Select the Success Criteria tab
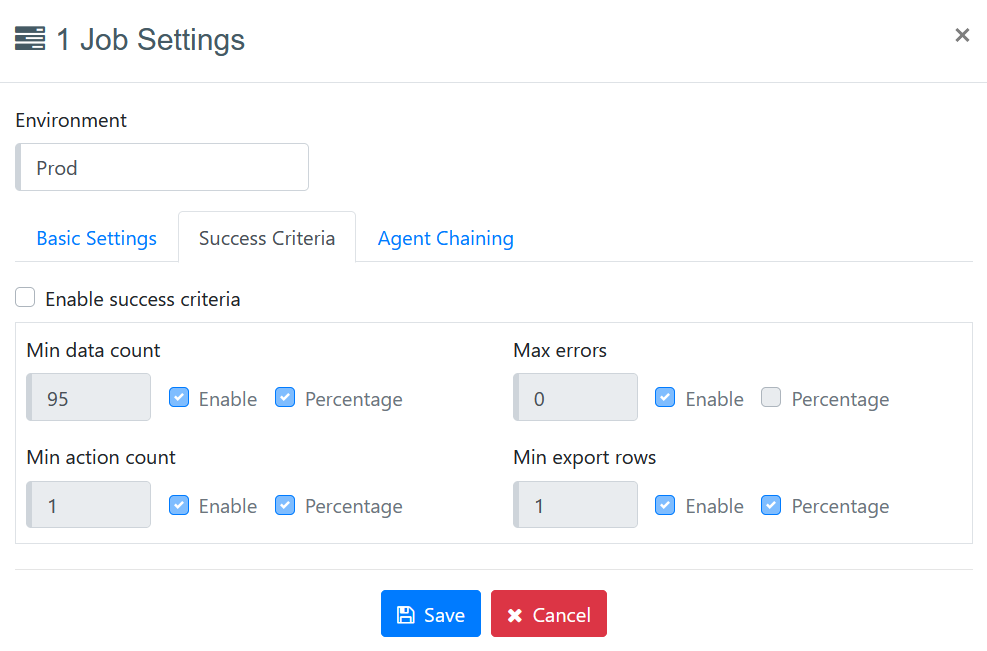 (x=267, y=238)
